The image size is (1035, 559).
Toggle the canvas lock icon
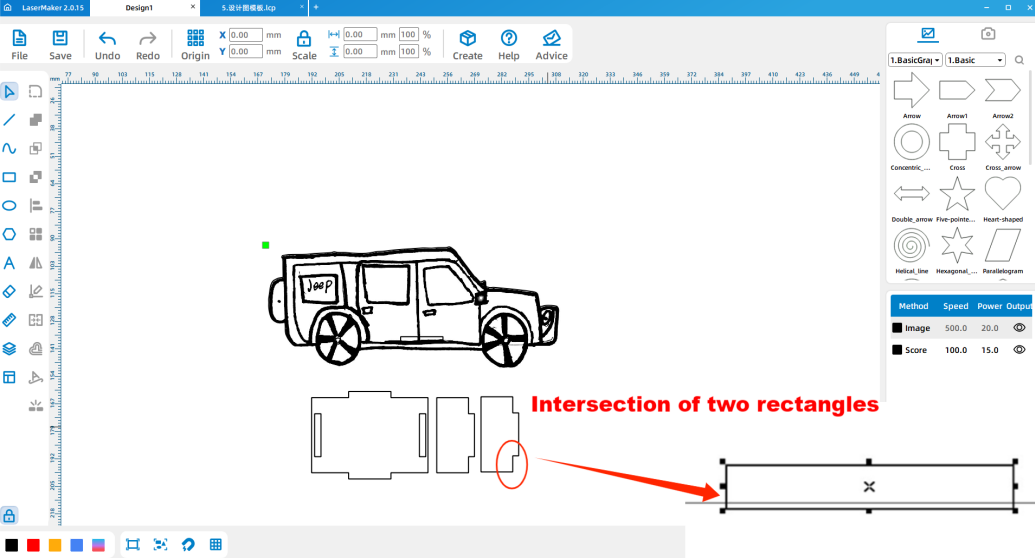pos(9,515)
